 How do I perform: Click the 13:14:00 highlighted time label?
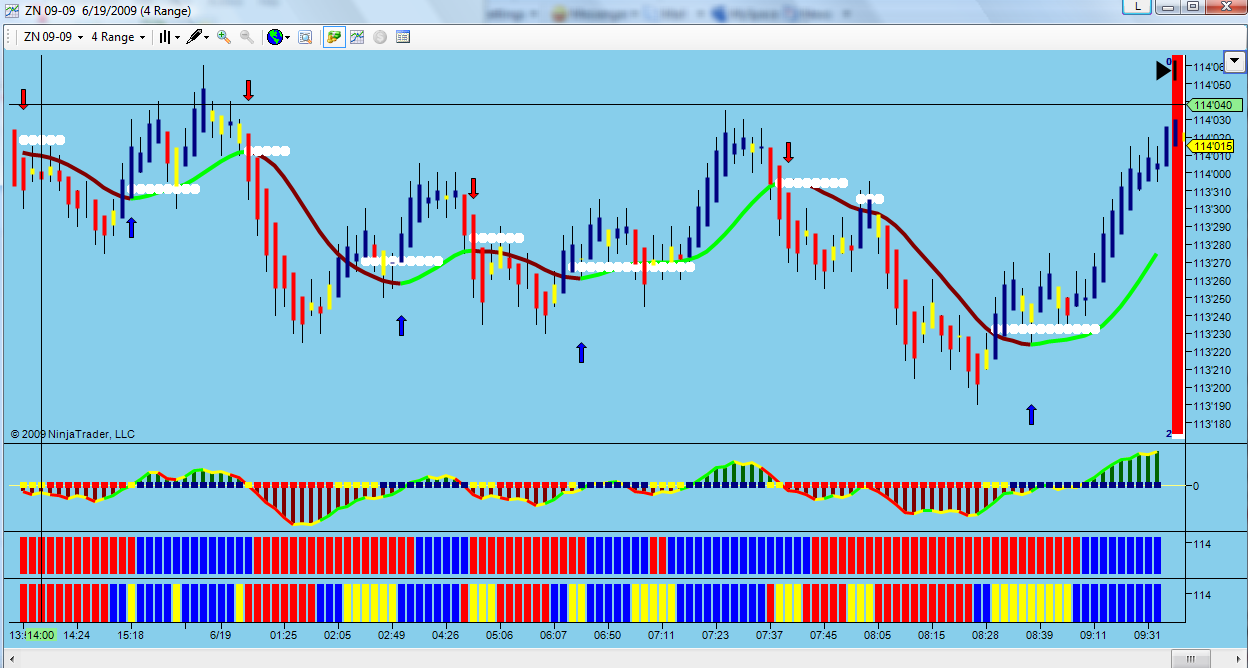[39, 635]
